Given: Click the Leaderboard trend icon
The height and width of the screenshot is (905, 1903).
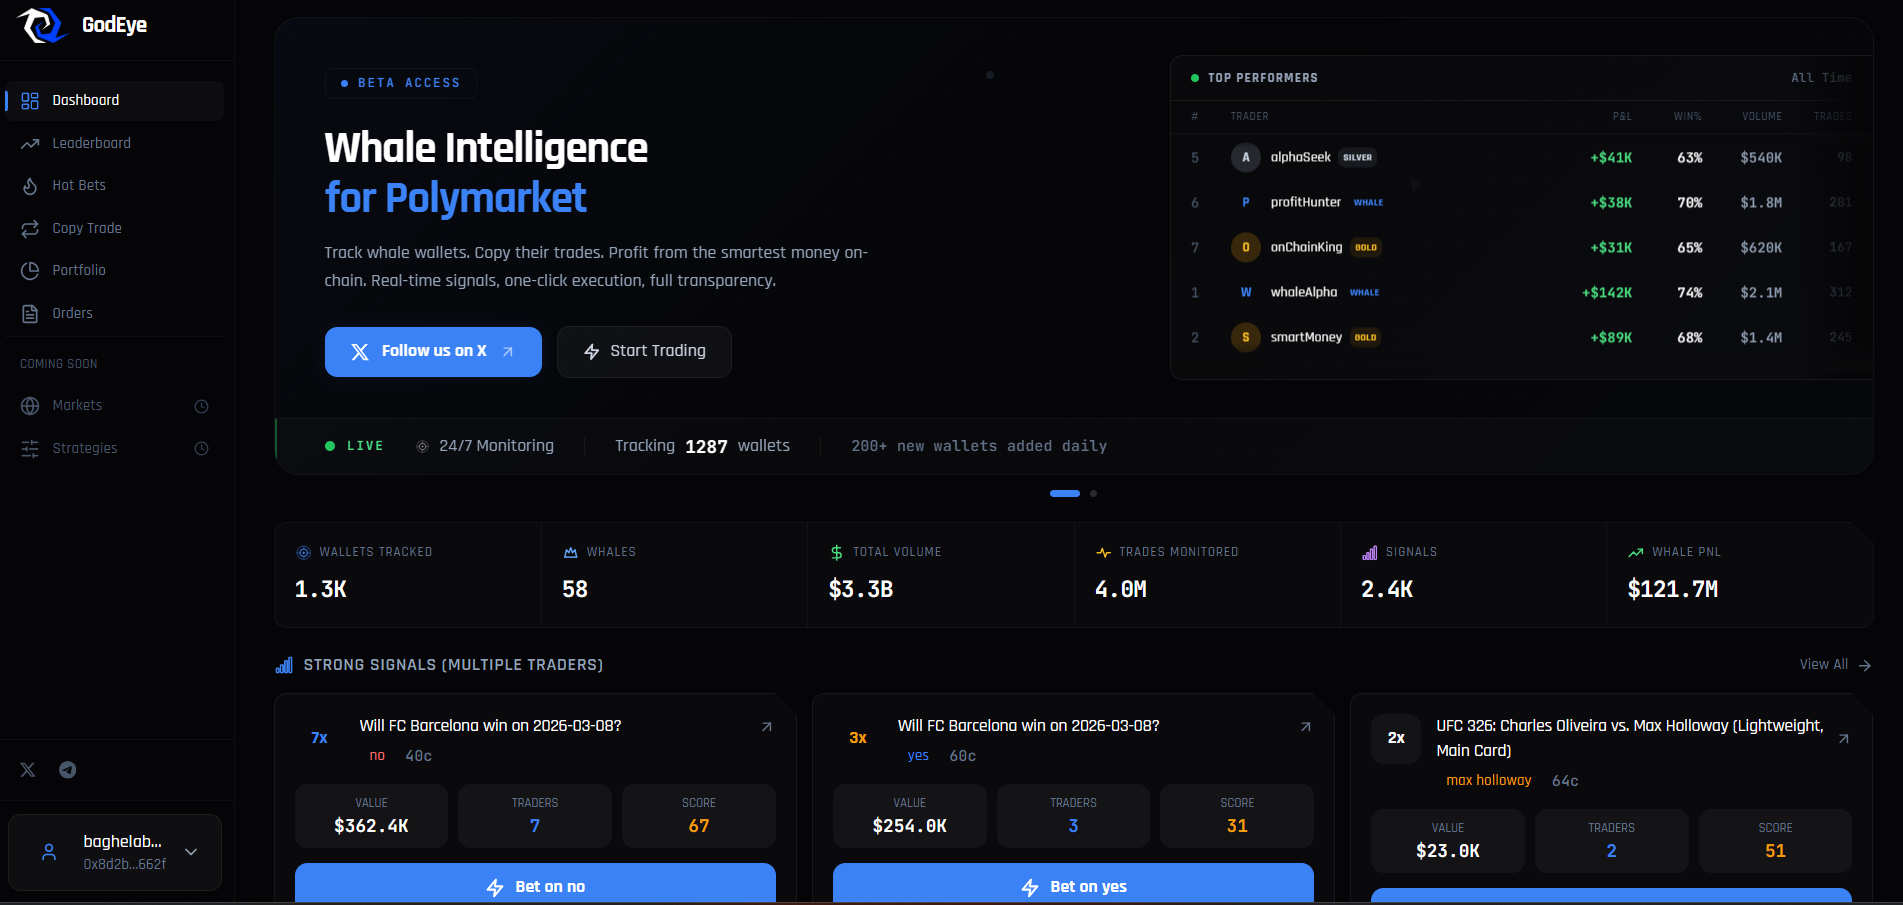Looking at the screenshot, I should (x=30, y=144).
